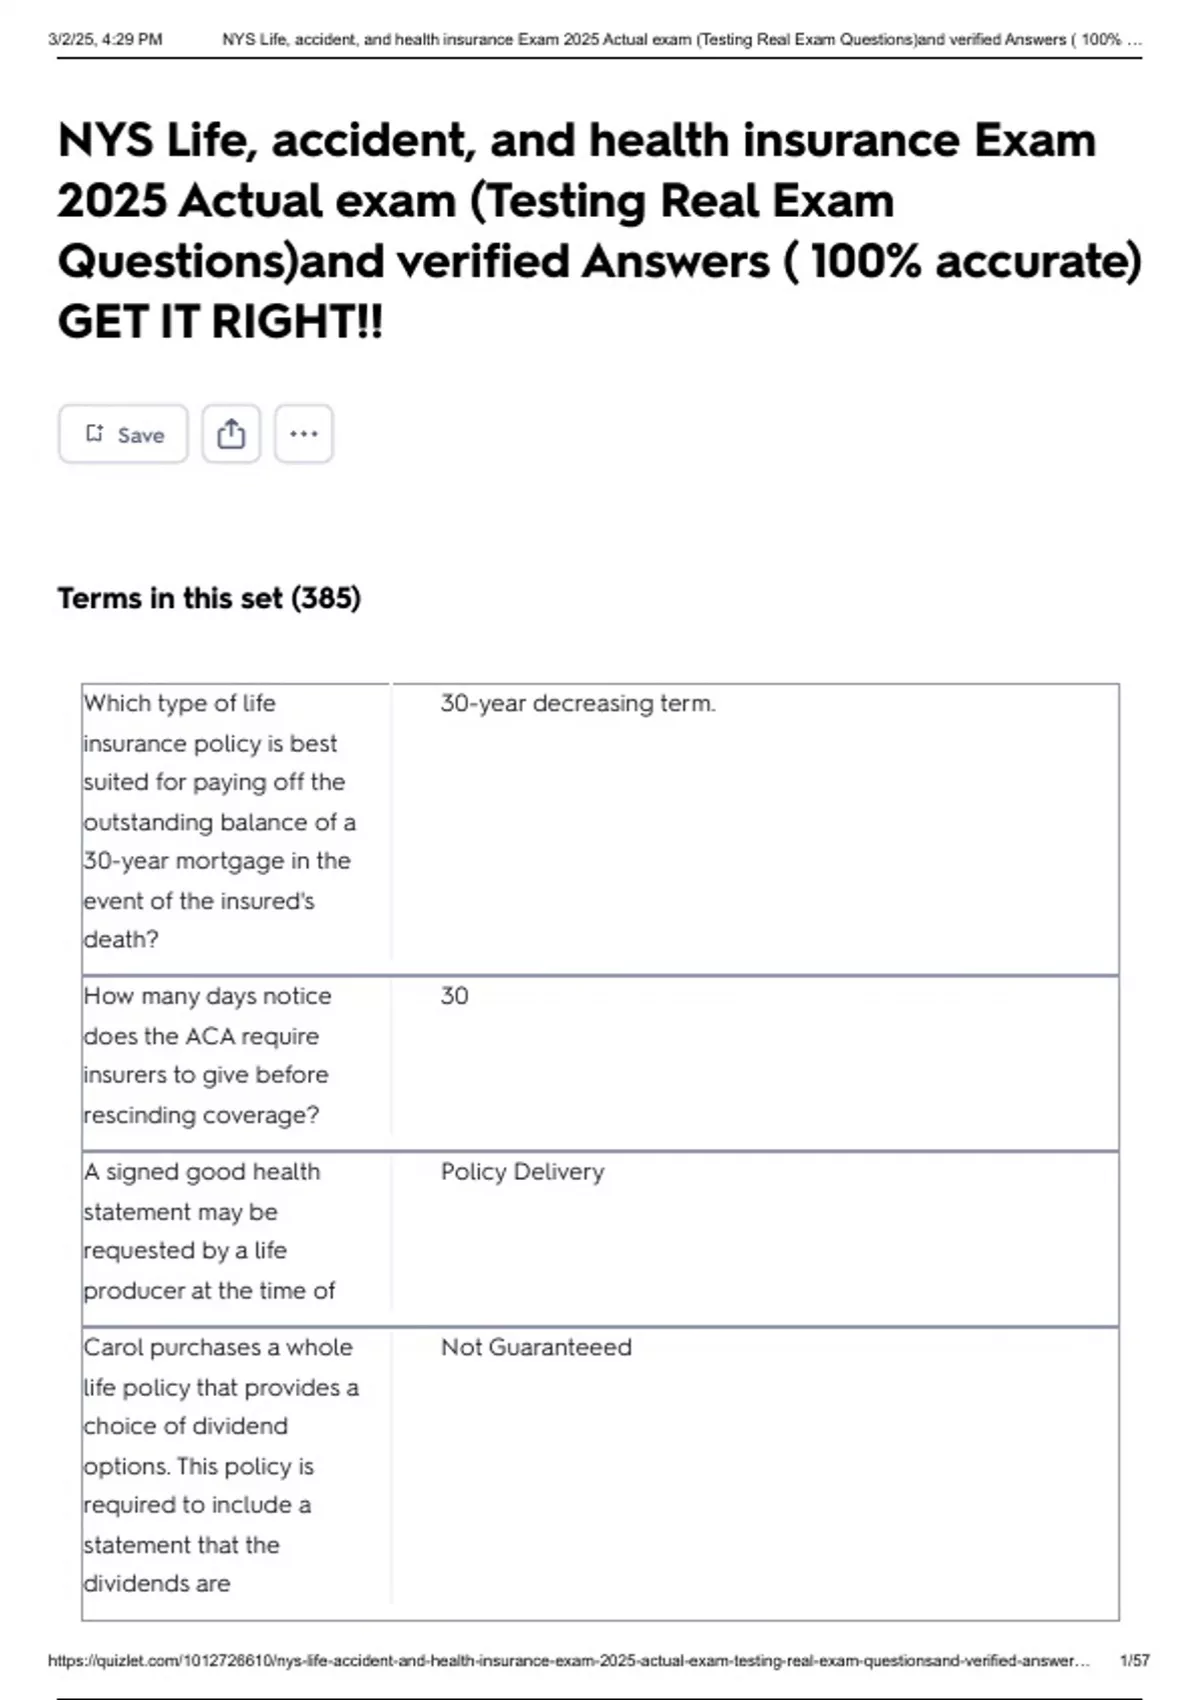1200x1700 pixels.
Task: Click the bookmark icon inside Save
Action: coord(95,433)
